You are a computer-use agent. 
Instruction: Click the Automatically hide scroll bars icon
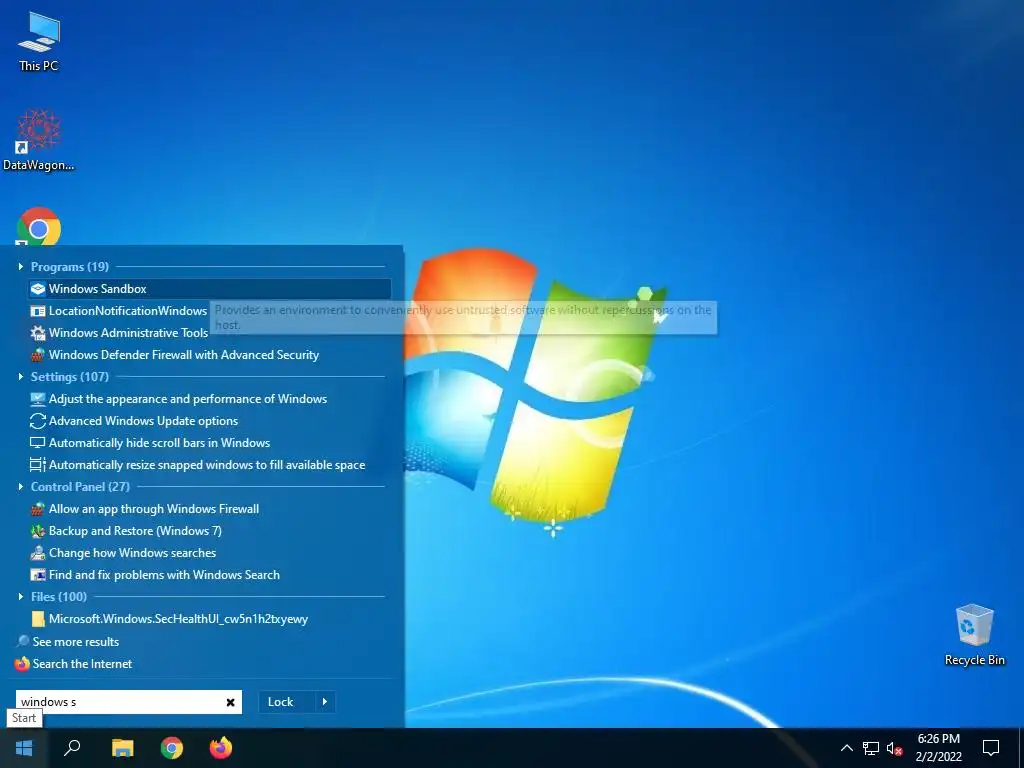[x=38, y=443]
